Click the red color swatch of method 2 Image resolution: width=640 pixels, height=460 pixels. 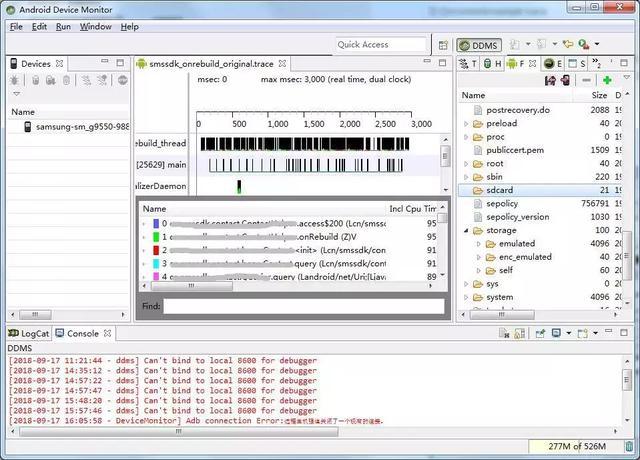coord(156,250)
